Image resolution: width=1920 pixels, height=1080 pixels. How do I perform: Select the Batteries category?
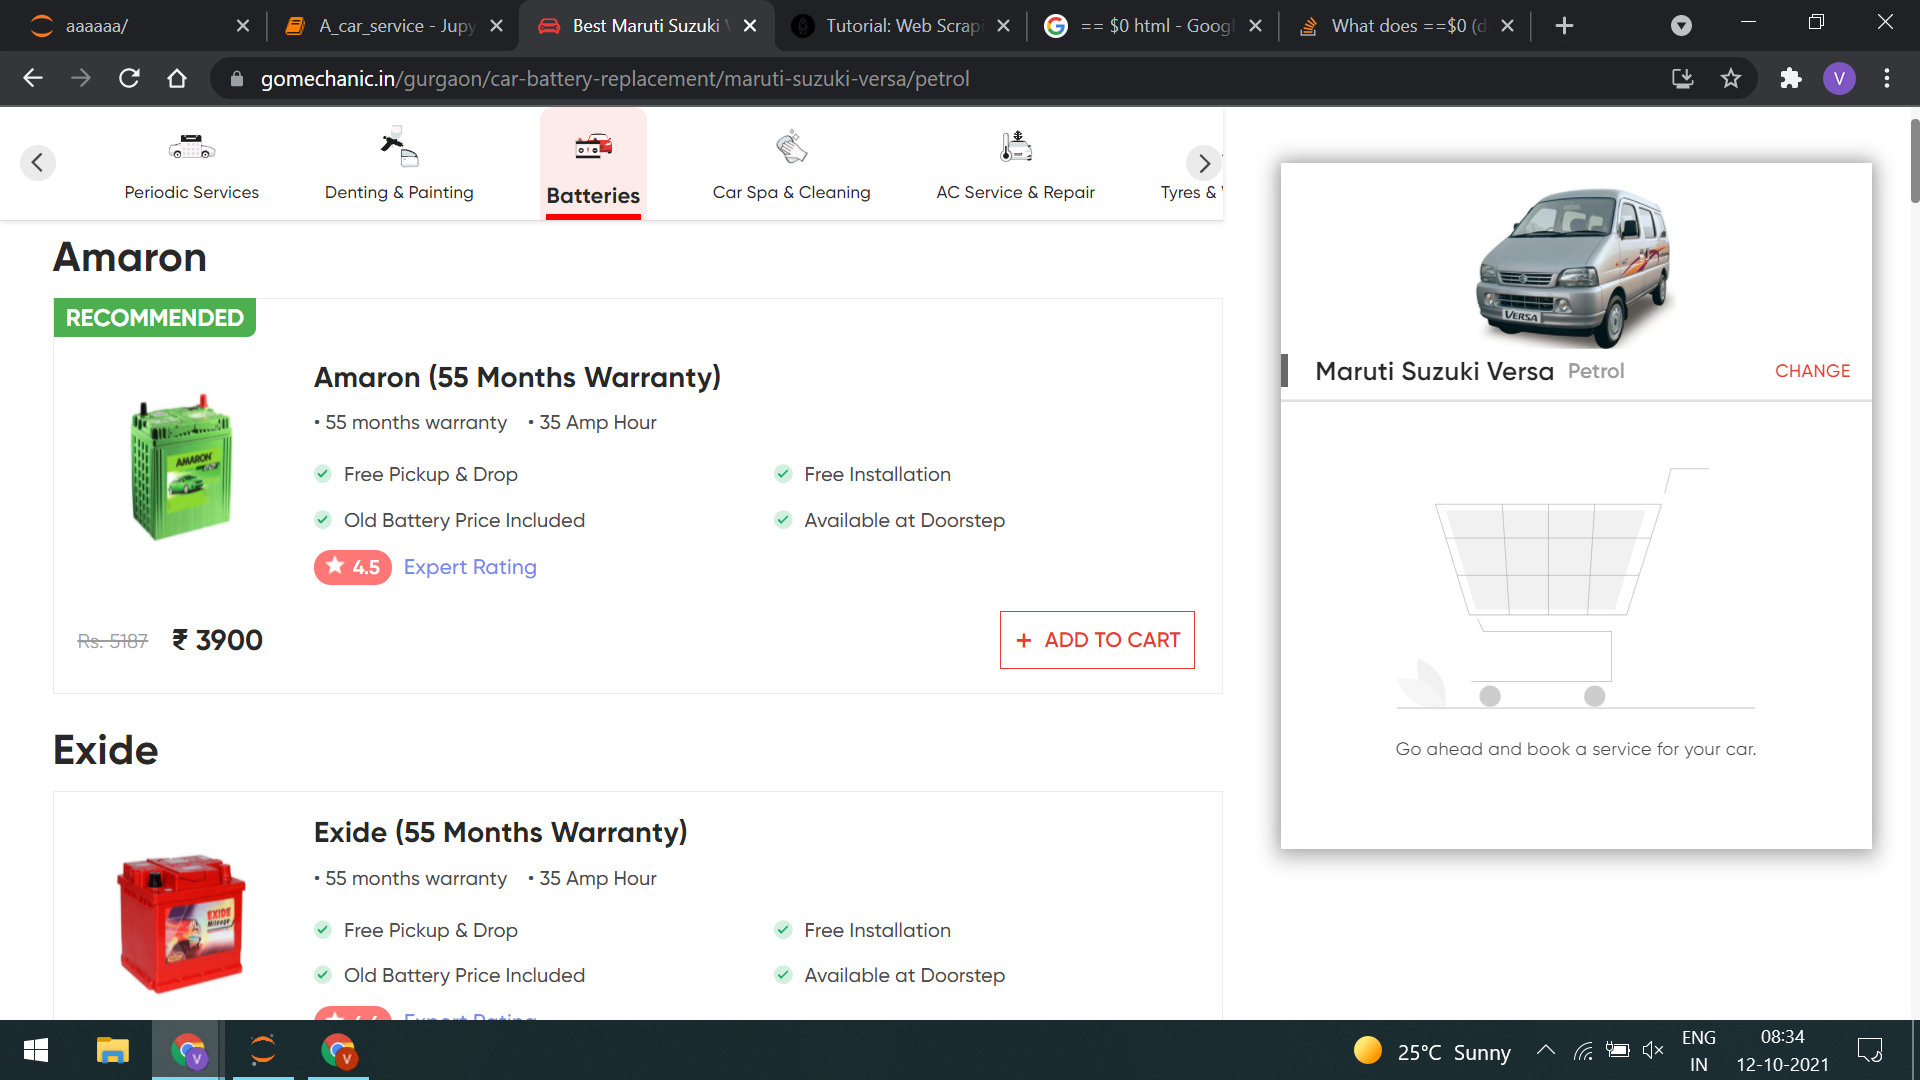[x=593, y=165]
